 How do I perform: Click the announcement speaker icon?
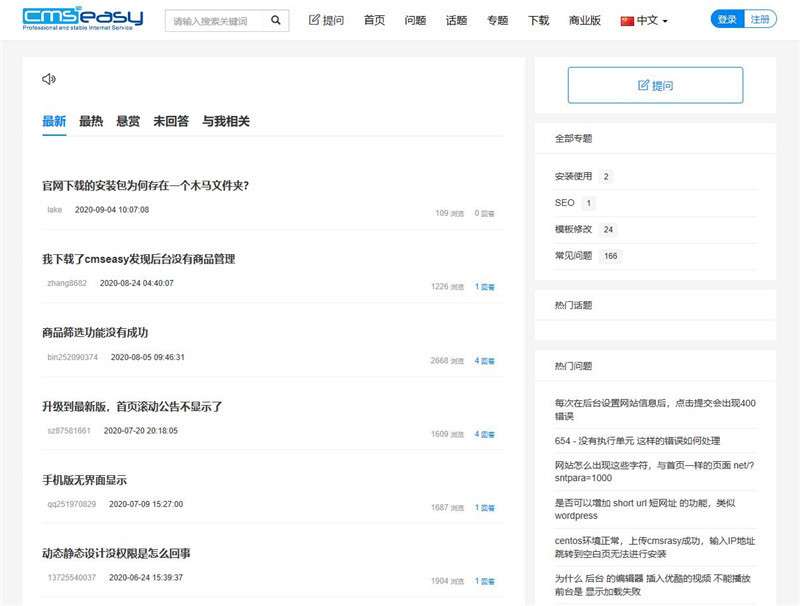(49, 79)
